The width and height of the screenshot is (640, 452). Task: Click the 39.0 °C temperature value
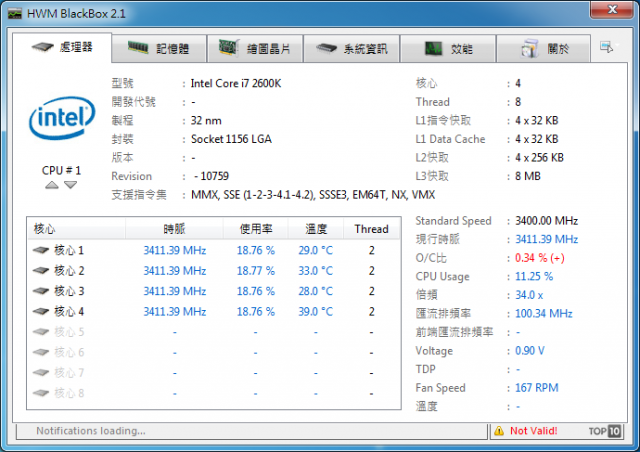(x=316, y=311)
